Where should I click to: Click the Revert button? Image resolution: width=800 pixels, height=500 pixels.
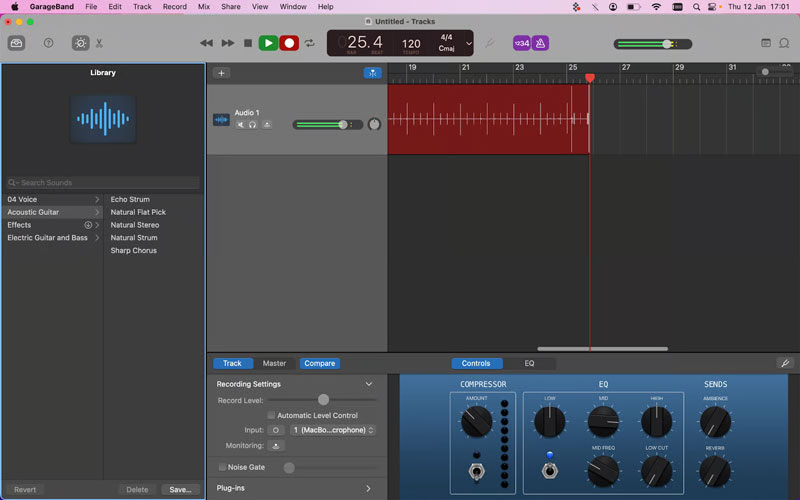[x=25, y=489]
